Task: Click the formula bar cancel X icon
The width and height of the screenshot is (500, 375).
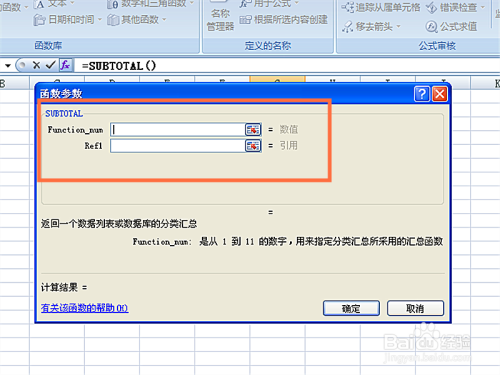Action: point(36,65)
